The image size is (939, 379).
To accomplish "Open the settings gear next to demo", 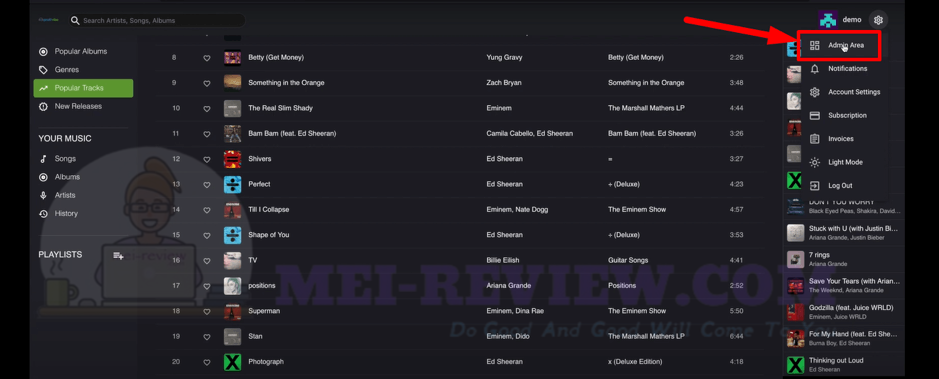I will [878, 20].
